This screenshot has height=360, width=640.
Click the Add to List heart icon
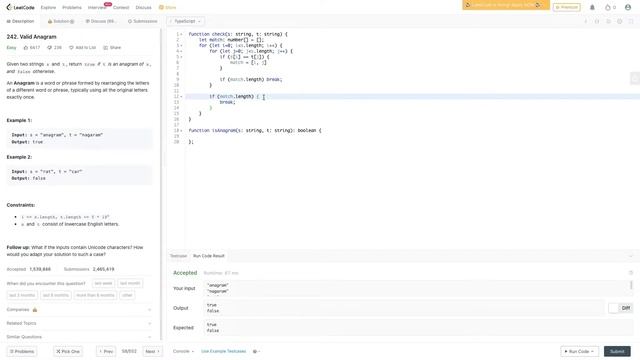(x=71, y=48)
